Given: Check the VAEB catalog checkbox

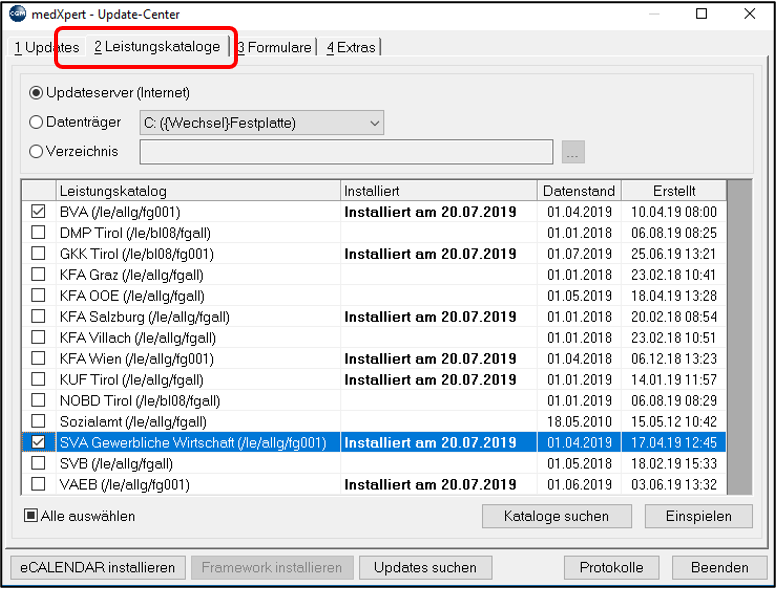Looking at the screenshot, I should point(38,484).
